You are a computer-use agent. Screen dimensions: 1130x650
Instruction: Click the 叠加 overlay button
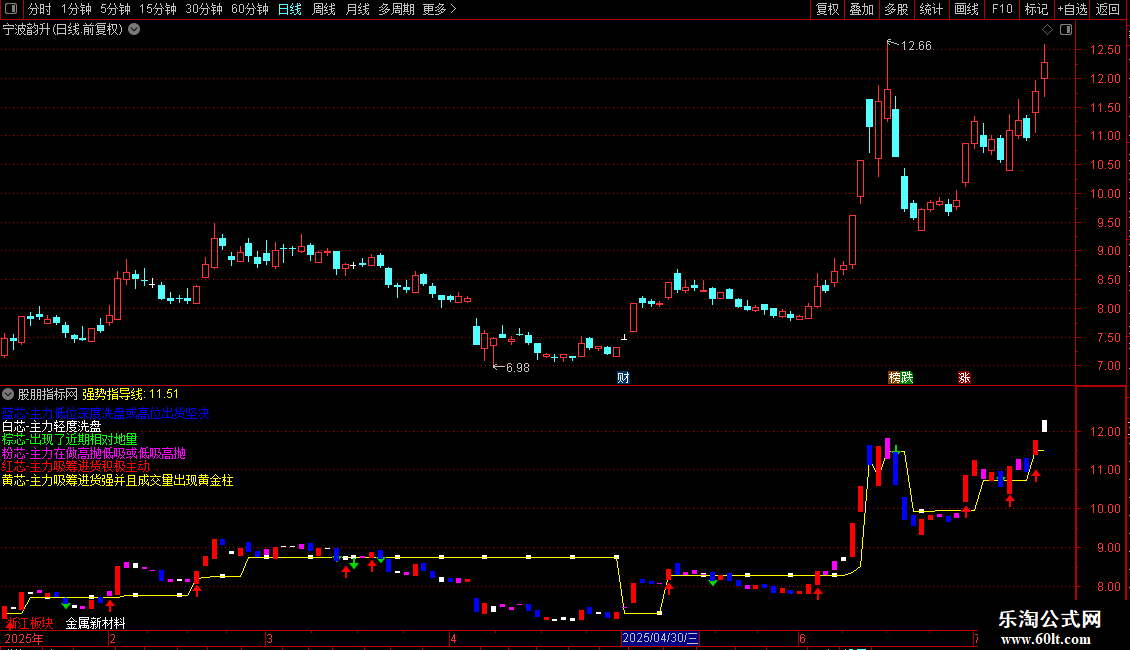pyautogui.click(x=861, y=9)
